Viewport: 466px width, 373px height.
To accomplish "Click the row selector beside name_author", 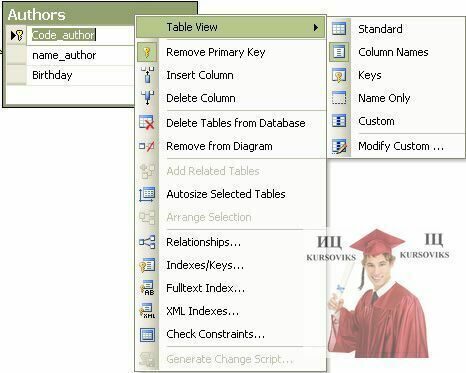I will pos(16,55).
